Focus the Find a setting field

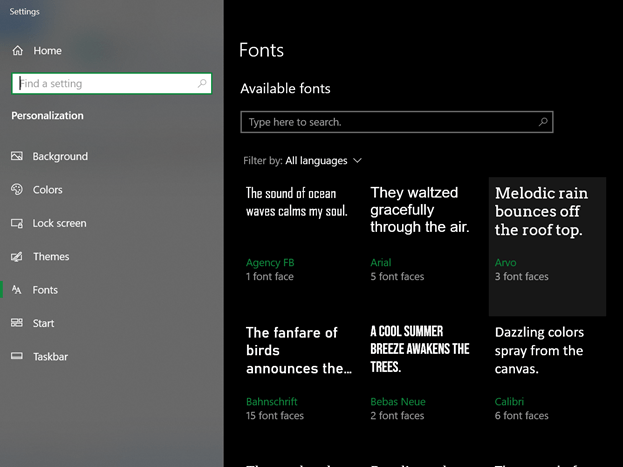click(112, 83)
